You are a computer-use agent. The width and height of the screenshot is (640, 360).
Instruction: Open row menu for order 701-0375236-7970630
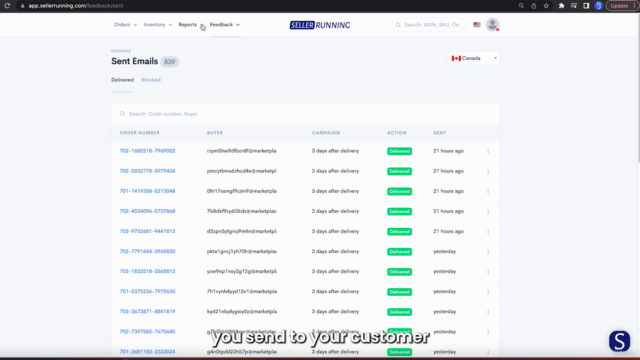(x=488, y=292)
